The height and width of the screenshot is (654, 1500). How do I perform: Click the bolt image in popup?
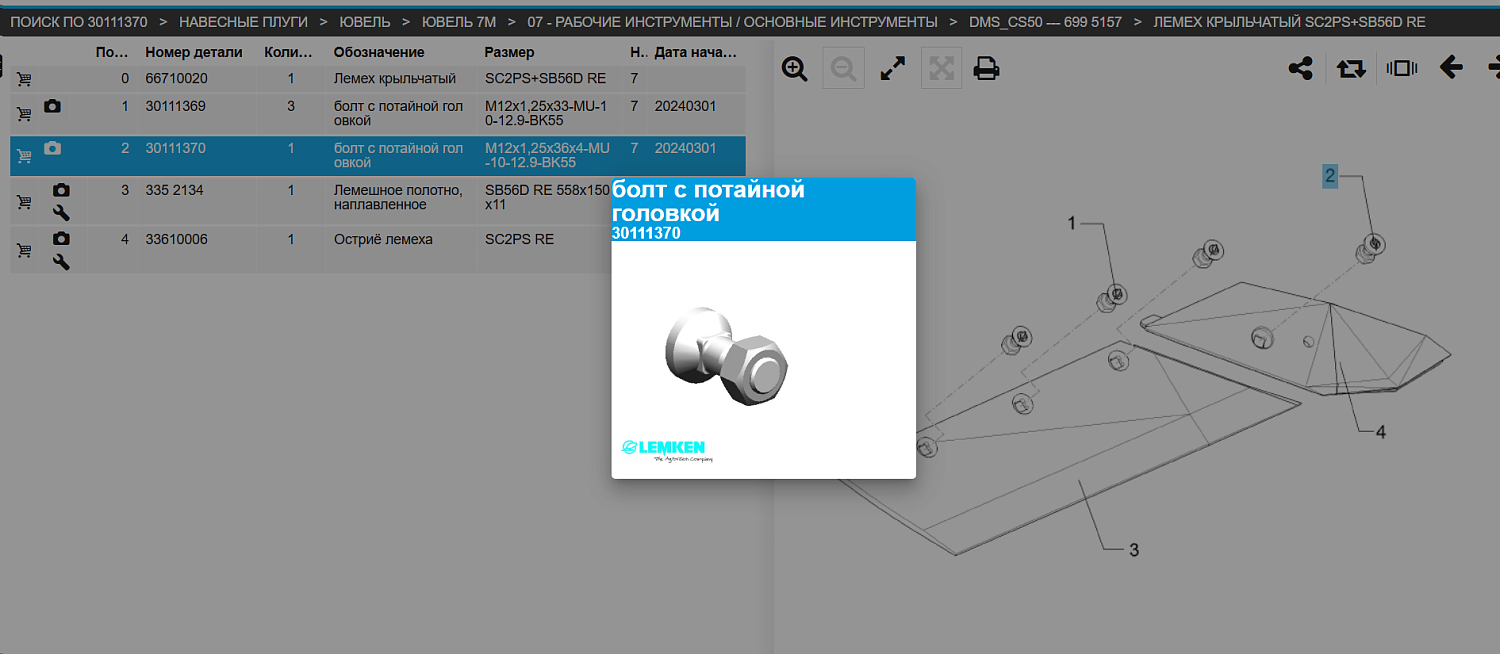pyautogui.click(x=727, y=355)
